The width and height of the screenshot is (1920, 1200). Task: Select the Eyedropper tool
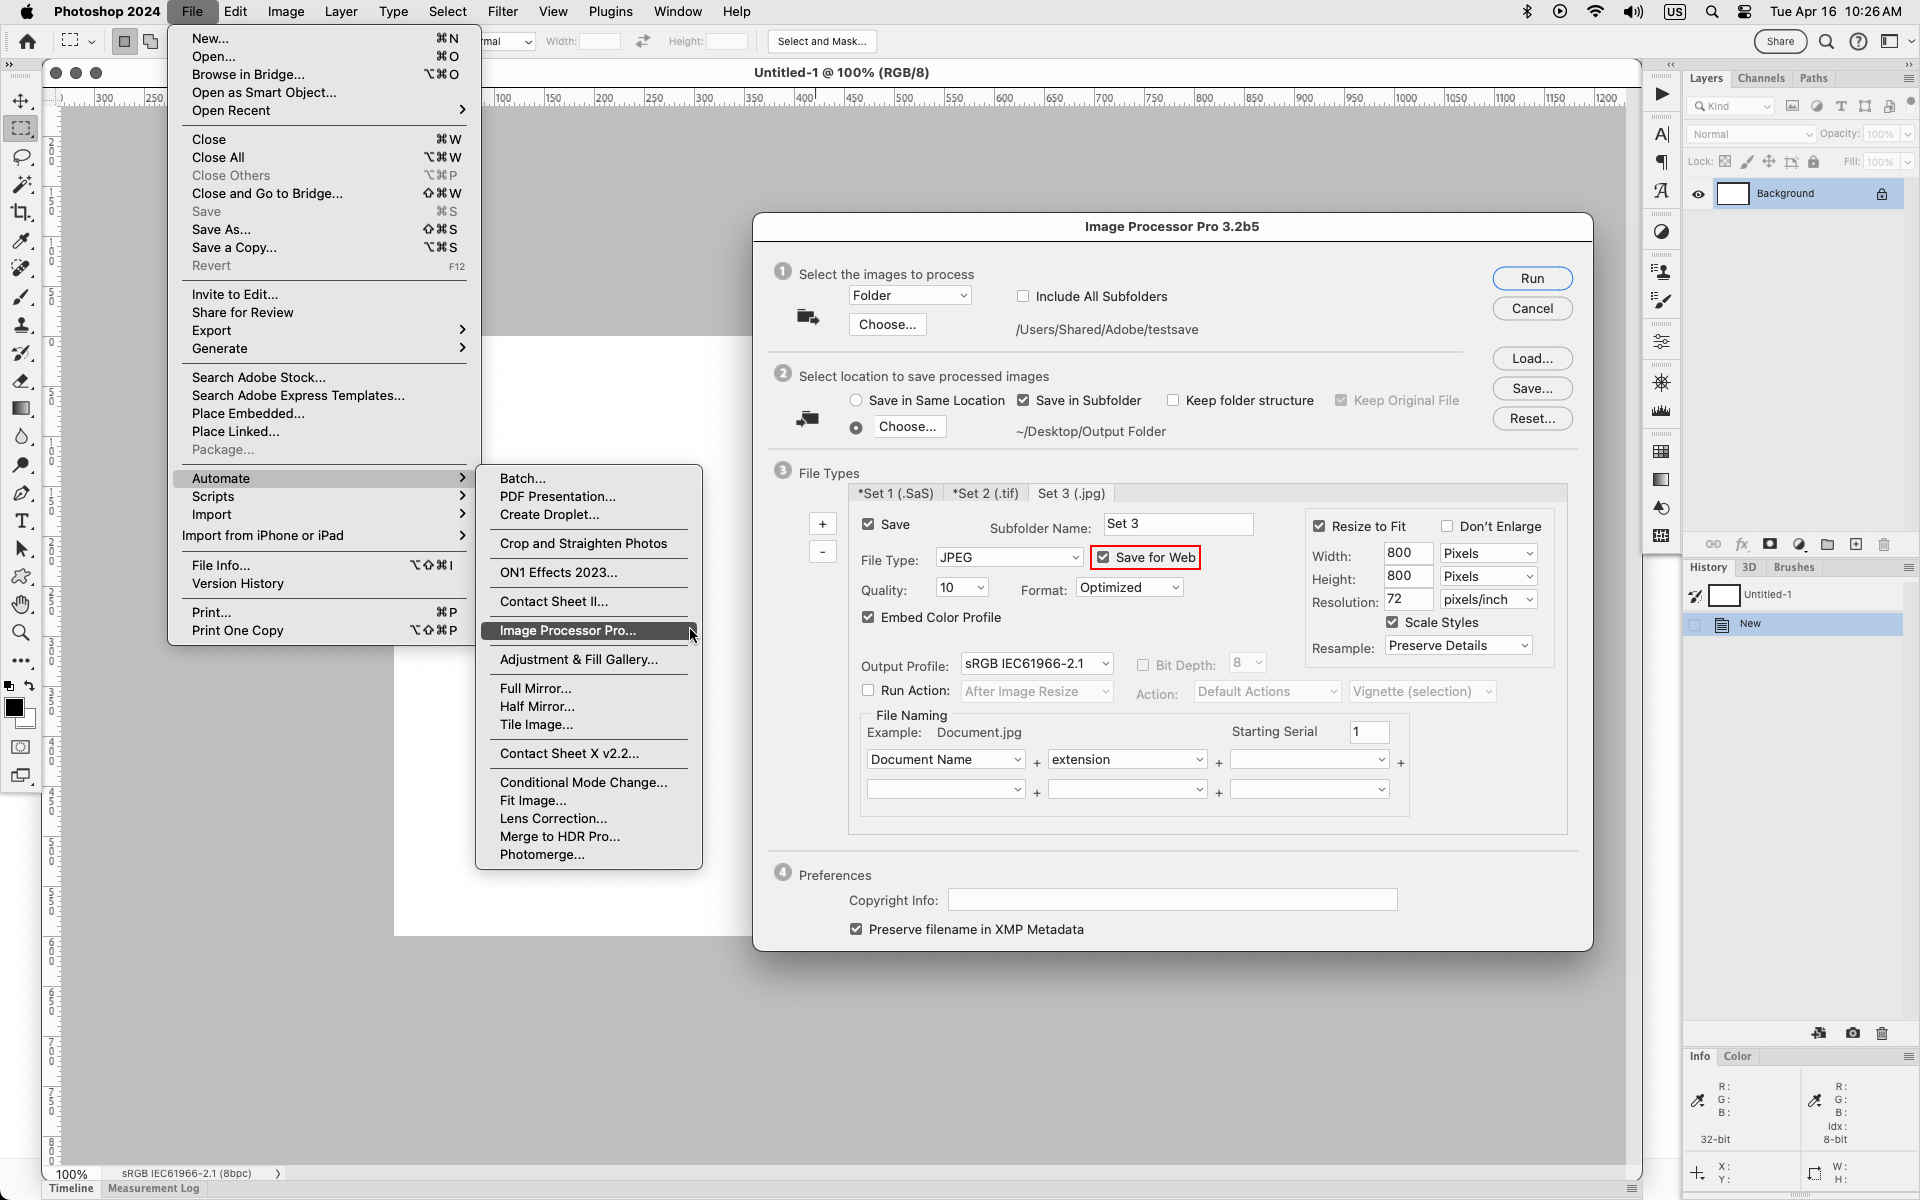point(21,241)
